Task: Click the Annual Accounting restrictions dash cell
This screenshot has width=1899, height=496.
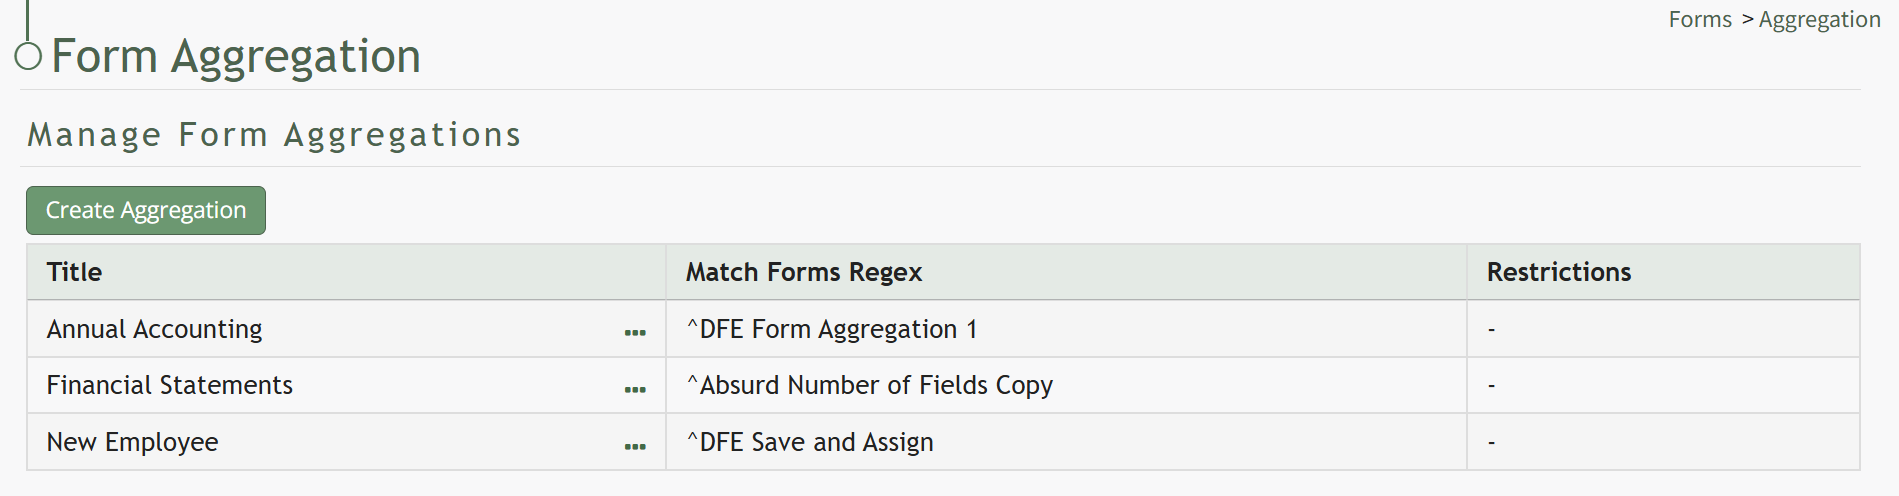Action: pos(1492,330)
